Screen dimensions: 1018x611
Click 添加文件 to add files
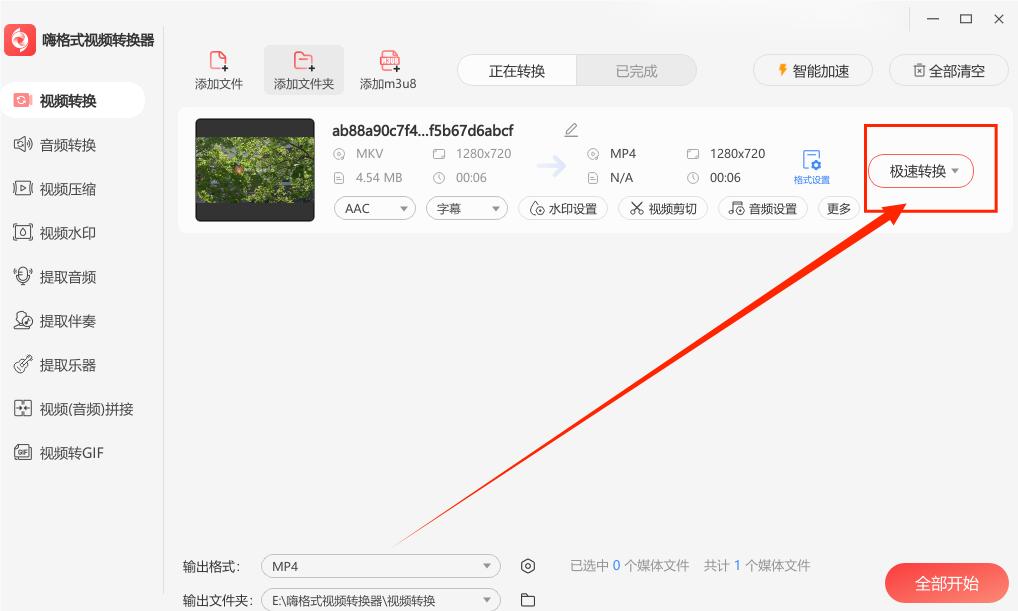[x=218, y=69]
